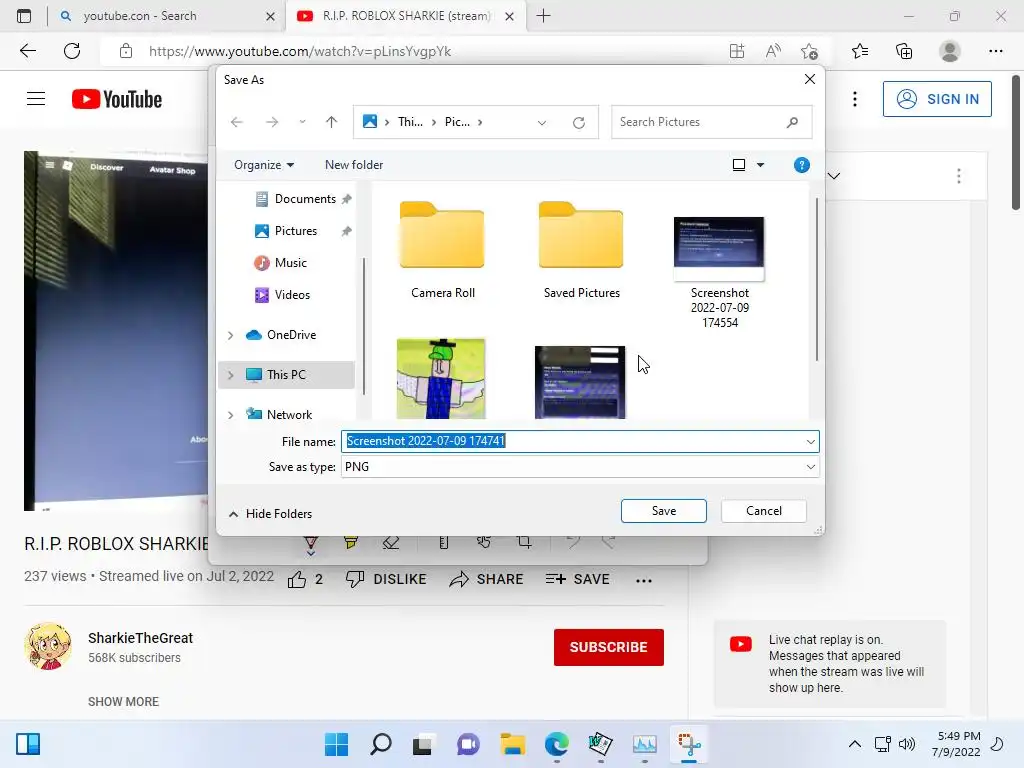Select the Snipping Tool highlighter

pyautogui.click(x=351, y=542)
